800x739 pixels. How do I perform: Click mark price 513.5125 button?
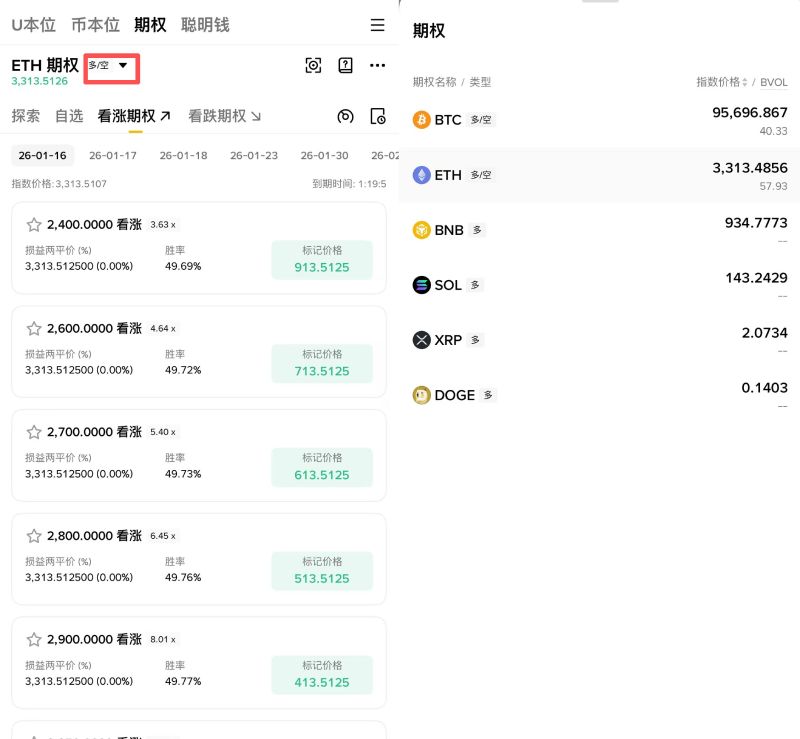(322, 571)
